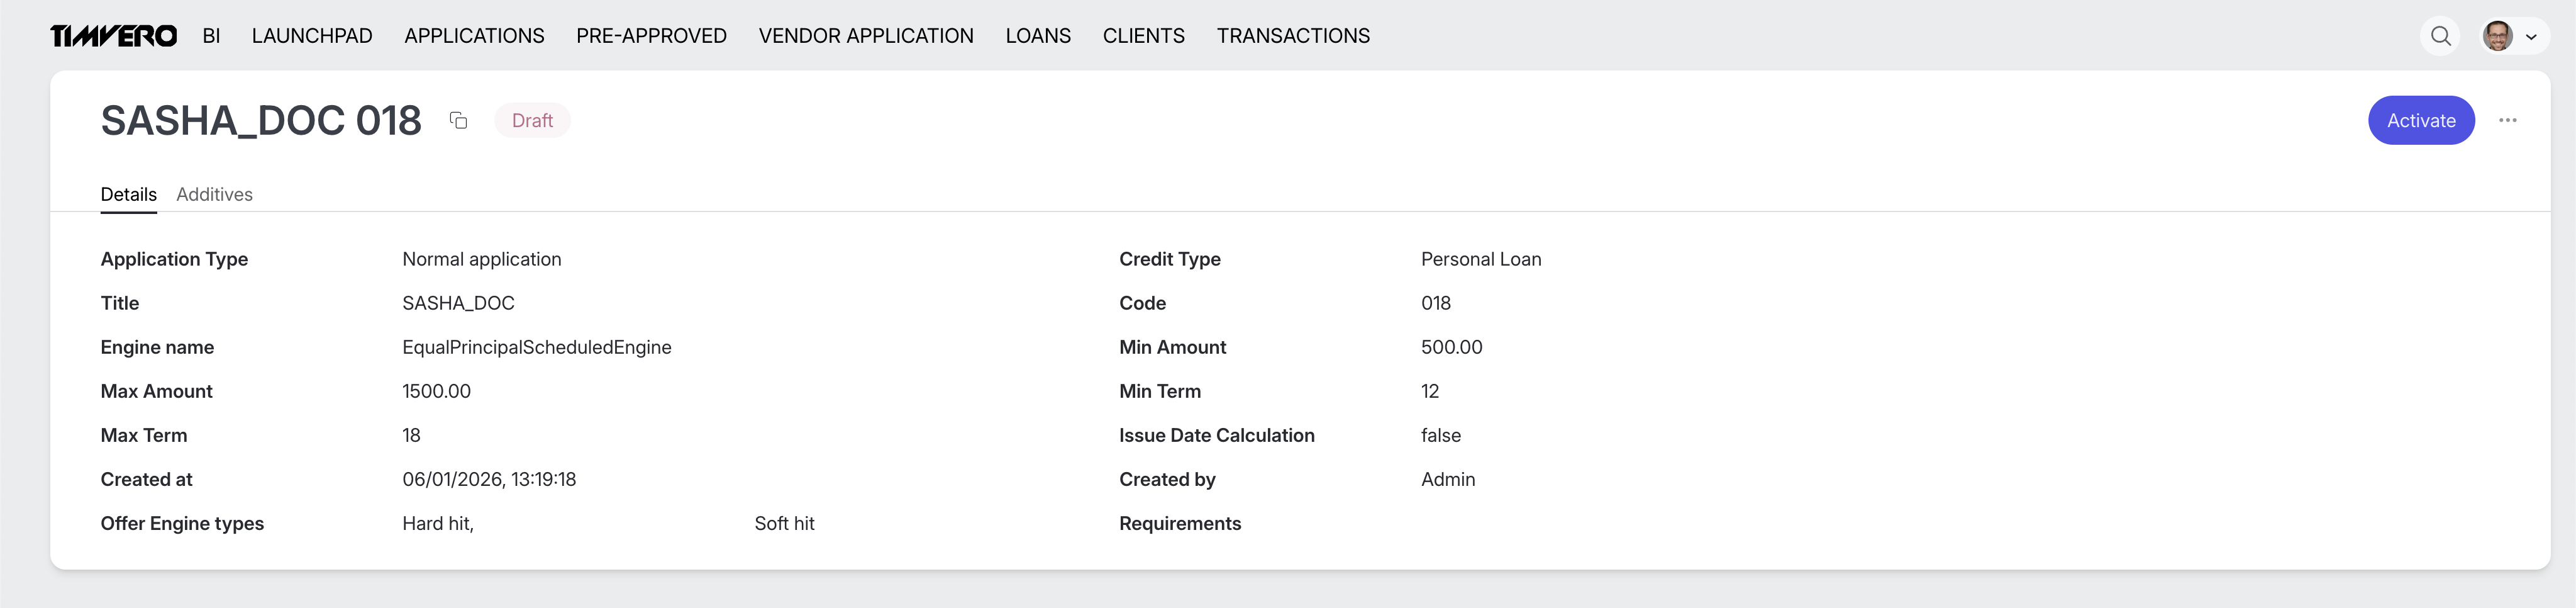Click the user avatar picture

2497,36
